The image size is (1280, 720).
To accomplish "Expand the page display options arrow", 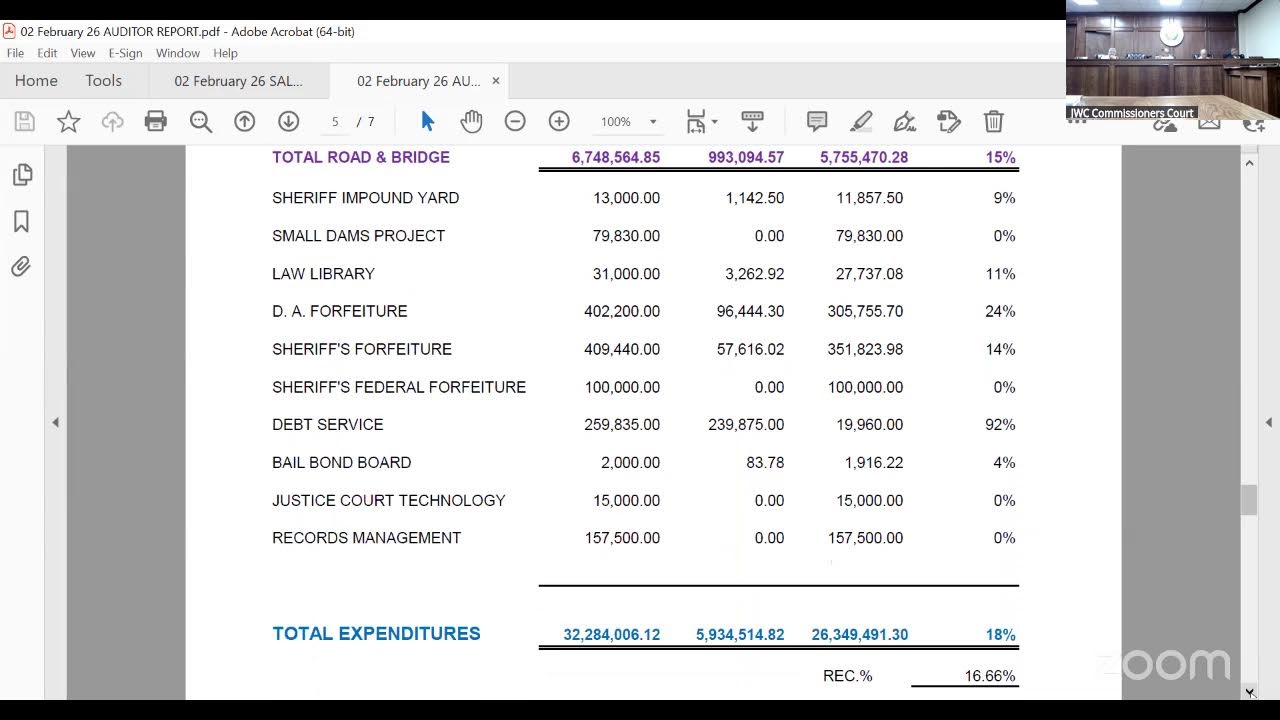I will point(714,122).
